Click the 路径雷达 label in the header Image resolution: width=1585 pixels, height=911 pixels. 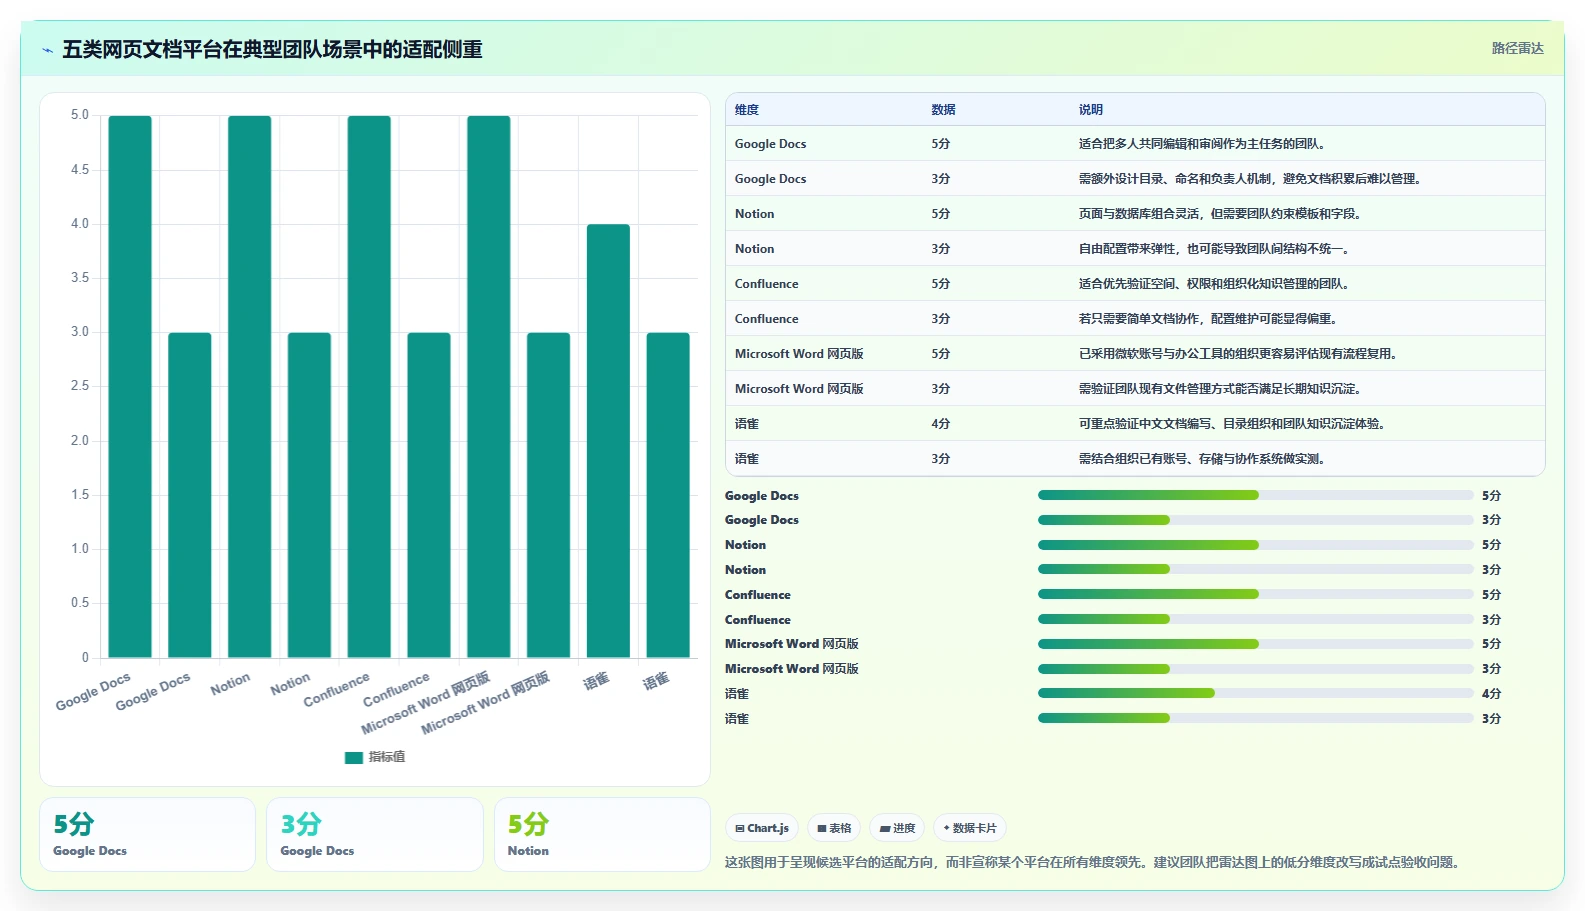click(1517, 48)
